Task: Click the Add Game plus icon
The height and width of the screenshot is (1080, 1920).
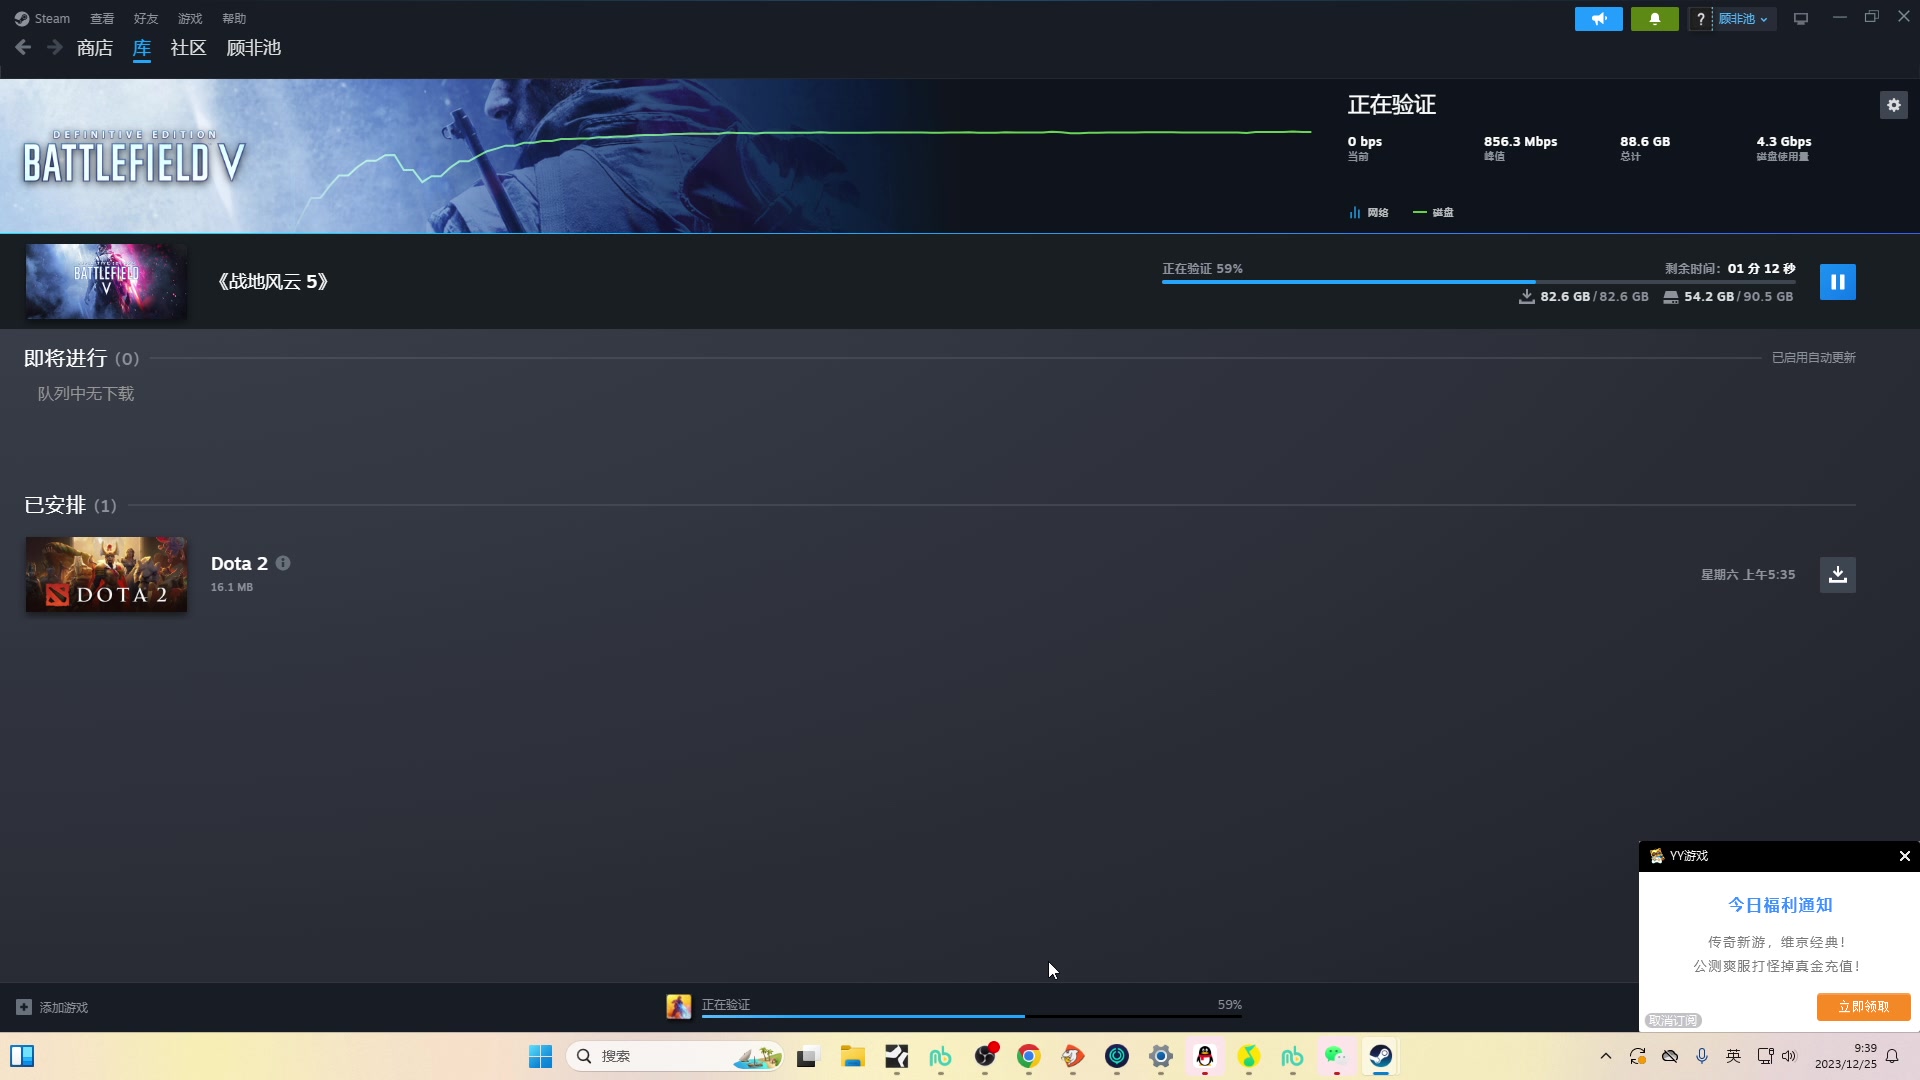Action: 24,1007
